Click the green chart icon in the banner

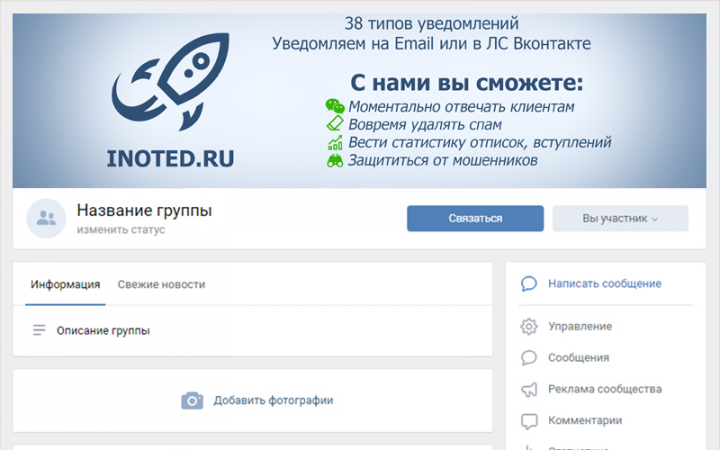click(x=335, y=142)
